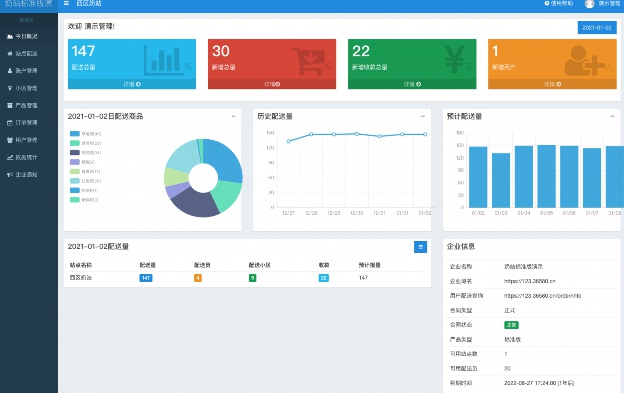The width and height of the screenshot is (624, 393).
Task: Click the blue 147 badge in the table
Action: pyautogui.click(x=146, y=278)
